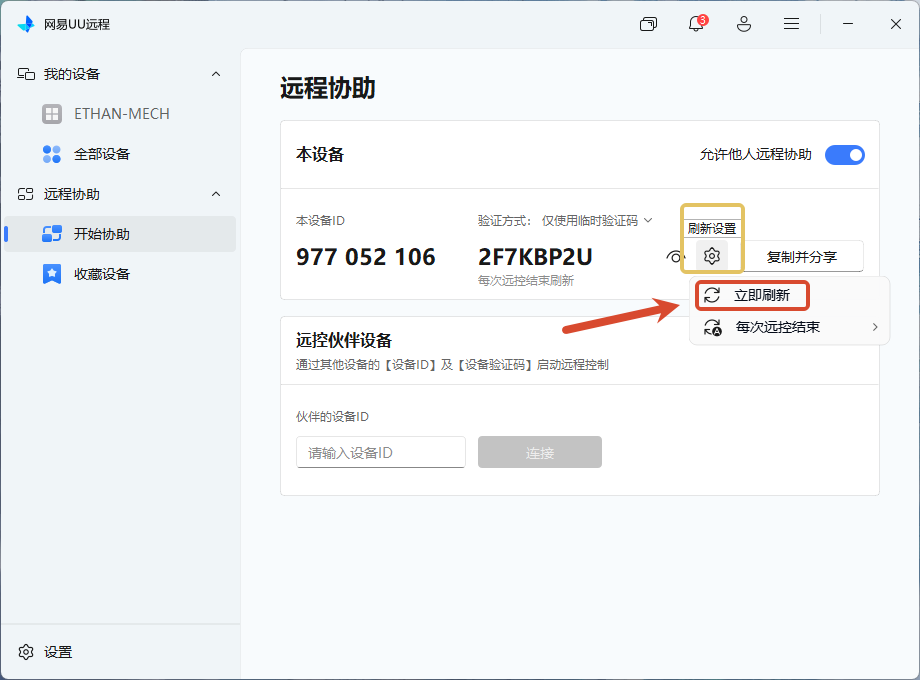Go to 开始协助 page
This screenshot has width=920, height=680.
coord(120,234)
